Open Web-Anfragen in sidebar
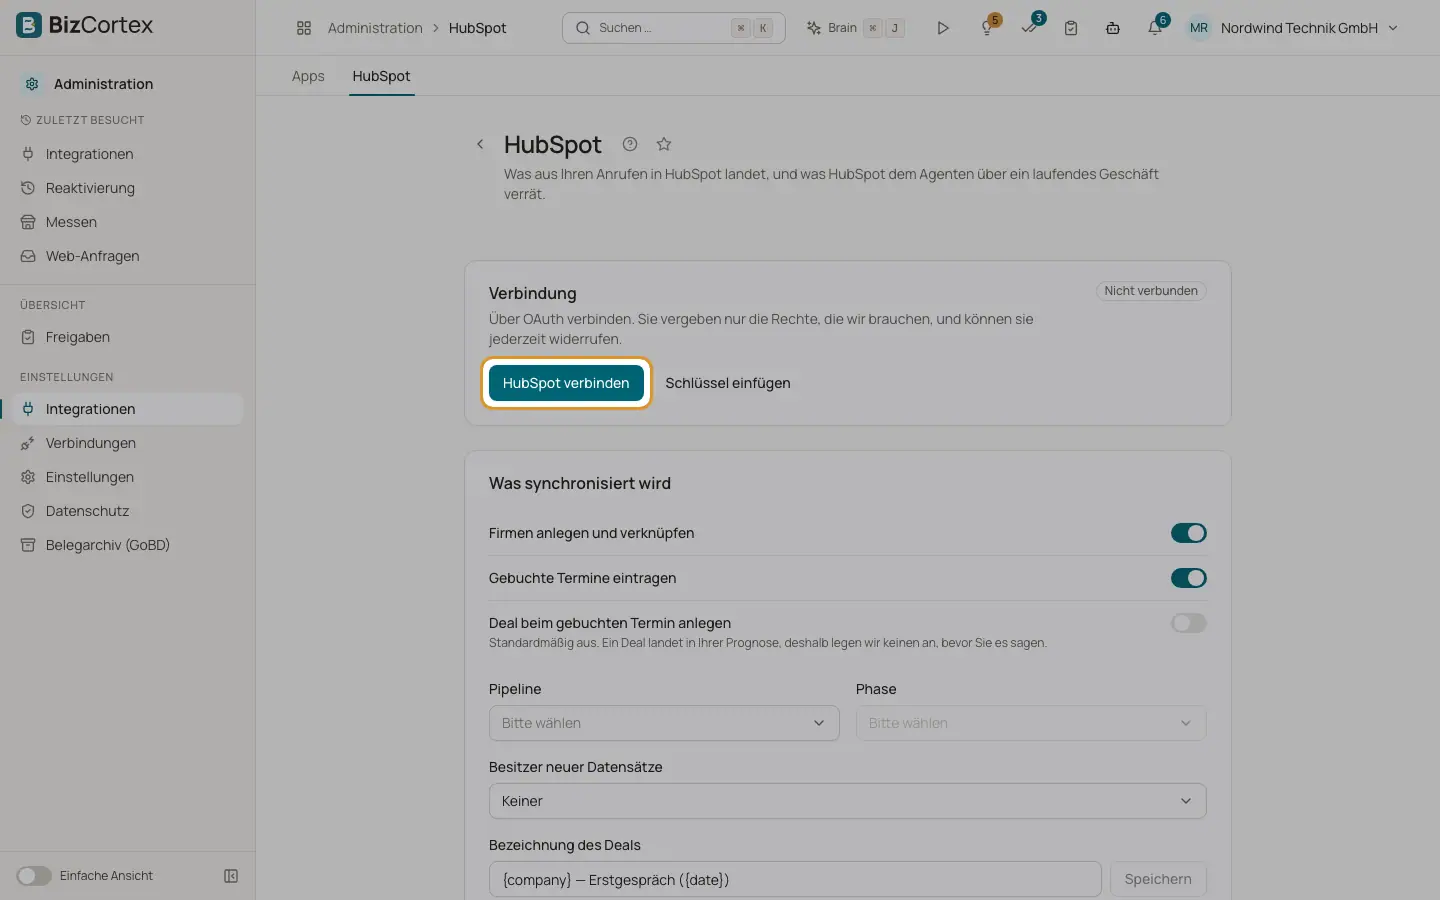This screenshot has width=1440, height=900. [x=128, y=256]
